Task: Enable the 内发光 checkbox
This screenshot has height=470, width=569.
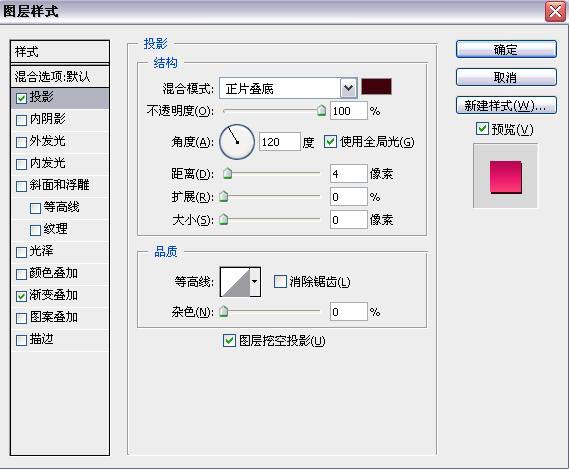Action: (21, 164)
